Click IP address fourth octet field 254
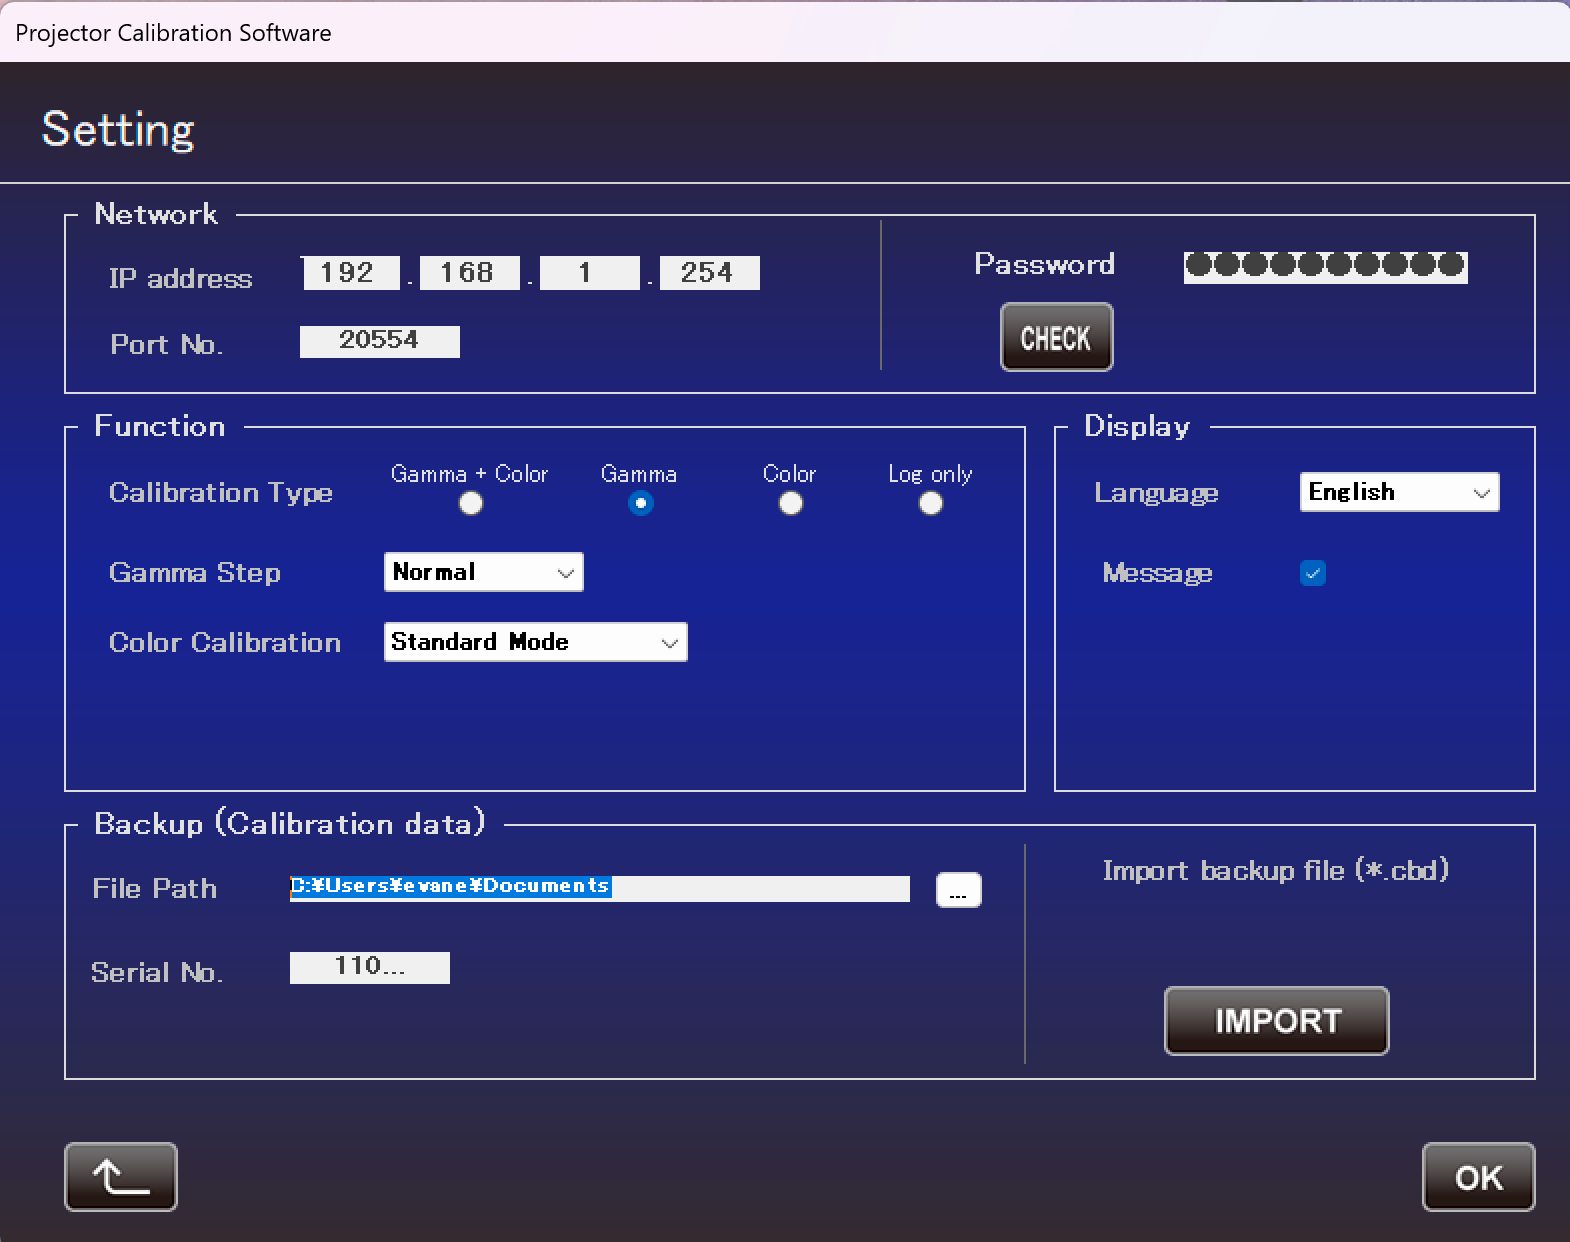 [709, 273]
